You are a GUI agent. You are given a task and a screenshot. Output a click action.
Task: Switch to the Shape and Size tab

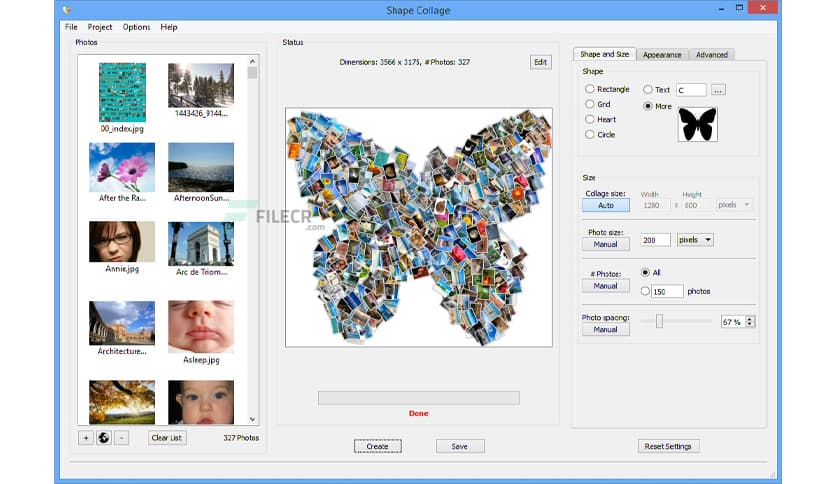[605, 54]
